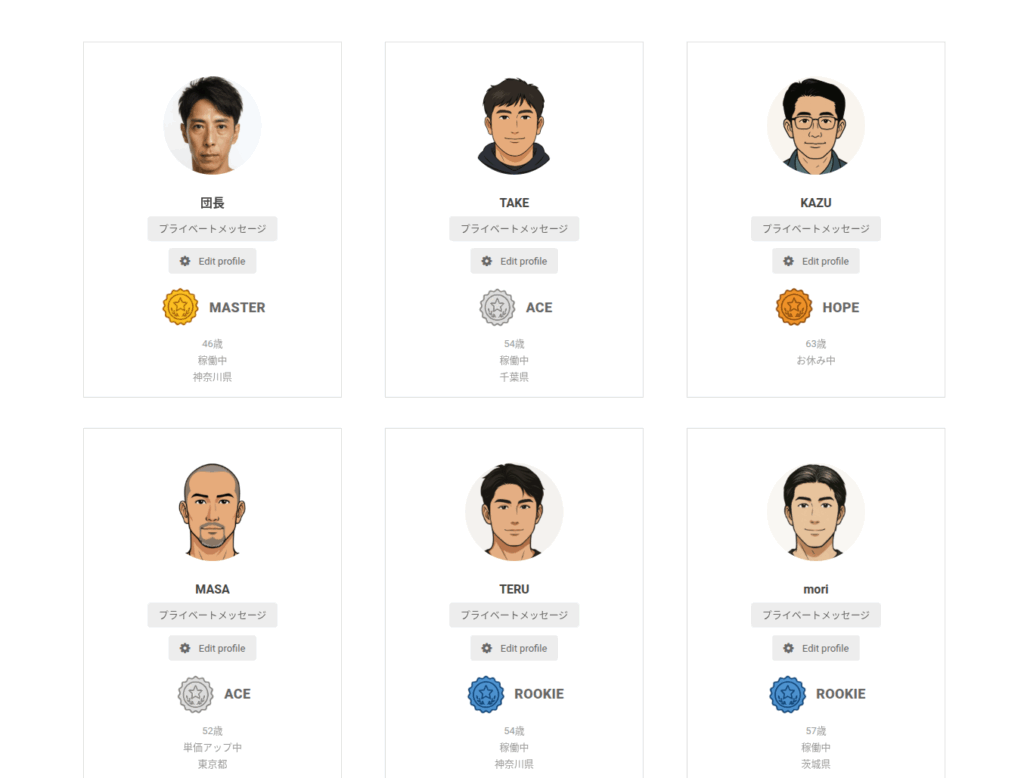The width and height of the screenshot is (1024, 778).
Task: Send private message to 団長
Action: [x=212, y=229]
